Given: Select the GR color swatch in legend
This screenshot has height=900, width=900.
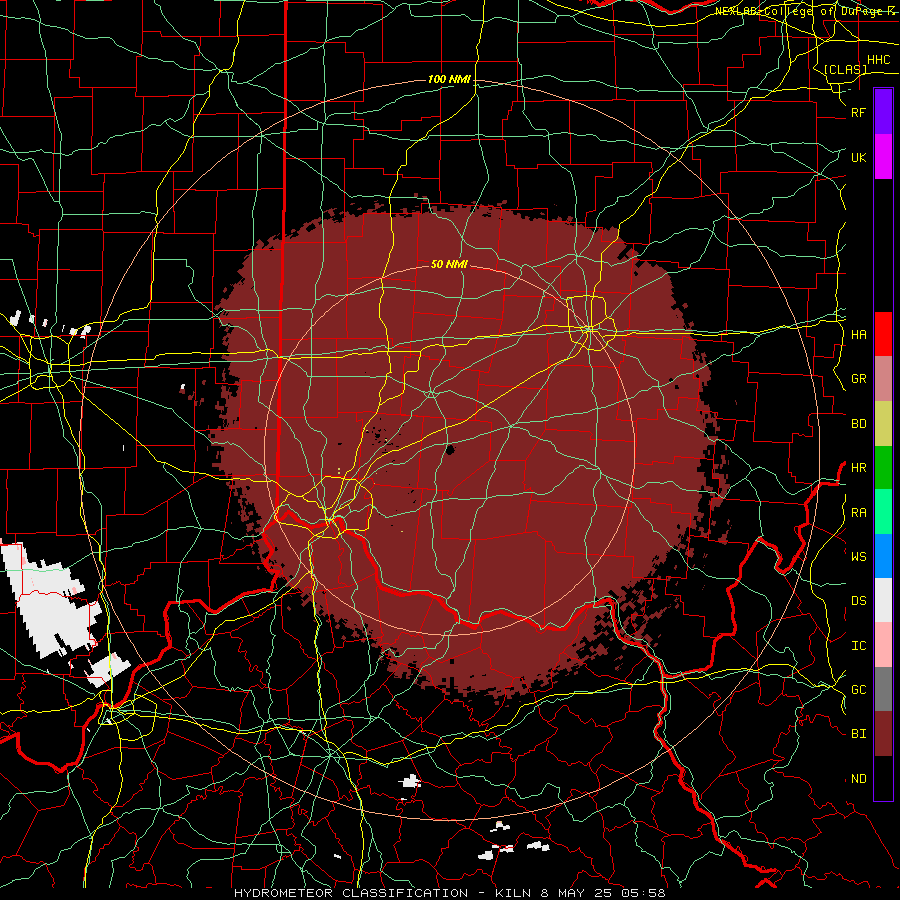Looking at the screenshot, I should pyautogui.click(x=883, y=379).
